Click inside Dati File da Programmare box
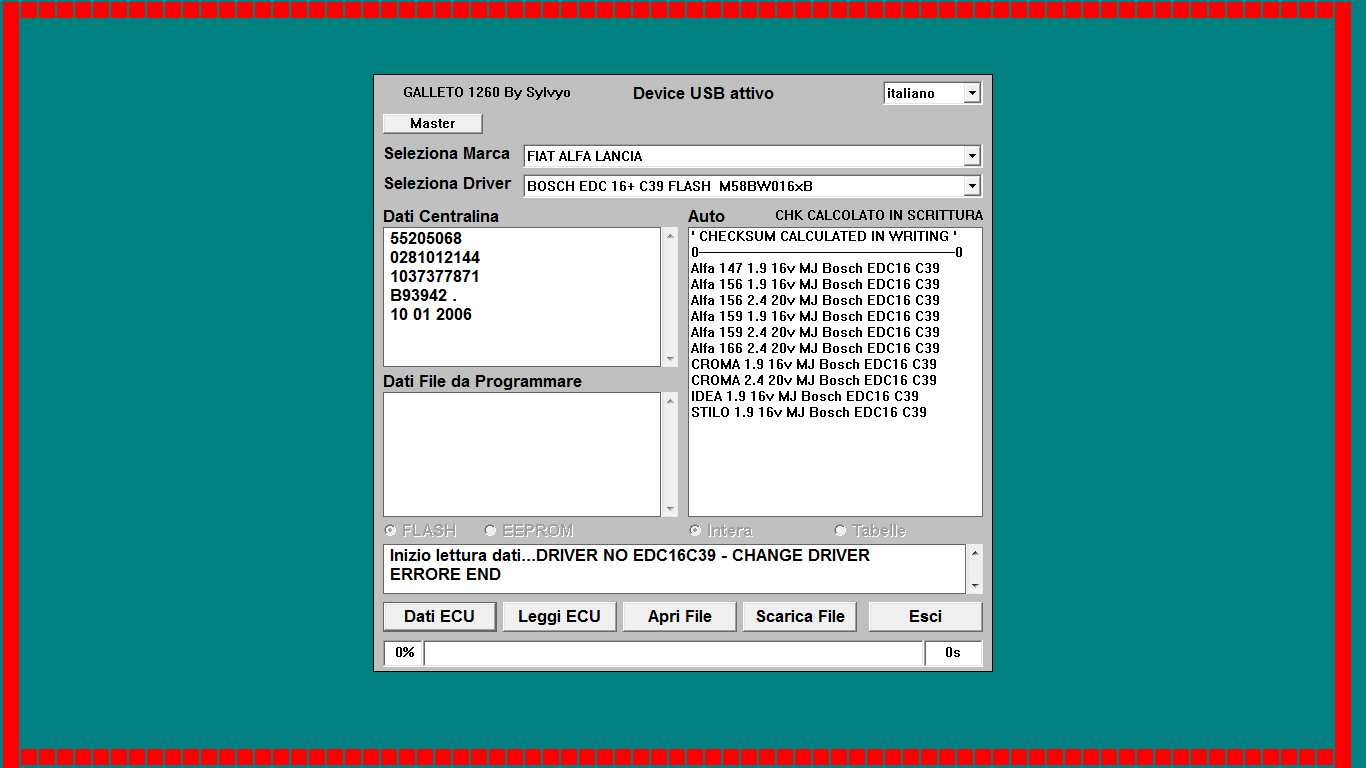Image resolution: width=1366 pixels, height=768 pixels. pos(522,454)
